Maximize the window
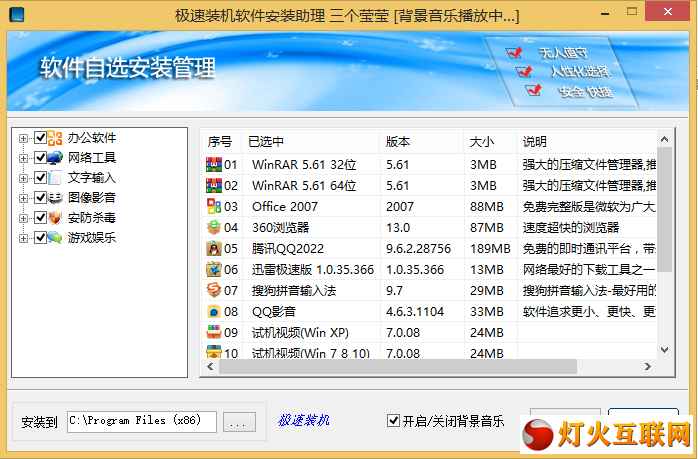Viewport: 698px width, 459px height. pyautogui.click(x=632, y=12)
